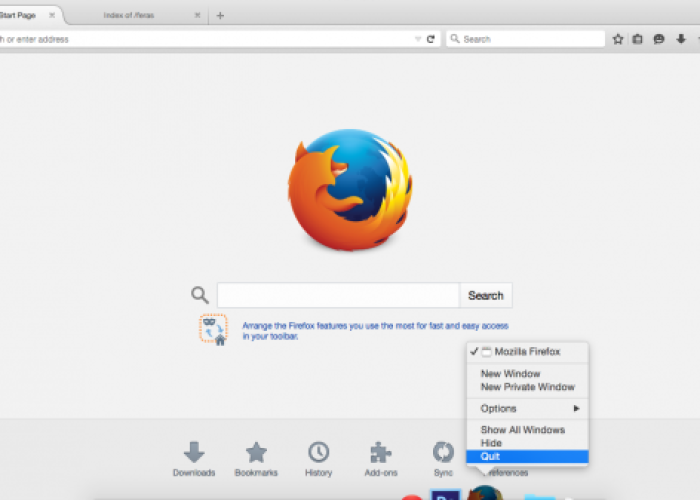Open address bar history dropdown arrow
The width and height of the screenshot is (700, 500).
point(418,39)
